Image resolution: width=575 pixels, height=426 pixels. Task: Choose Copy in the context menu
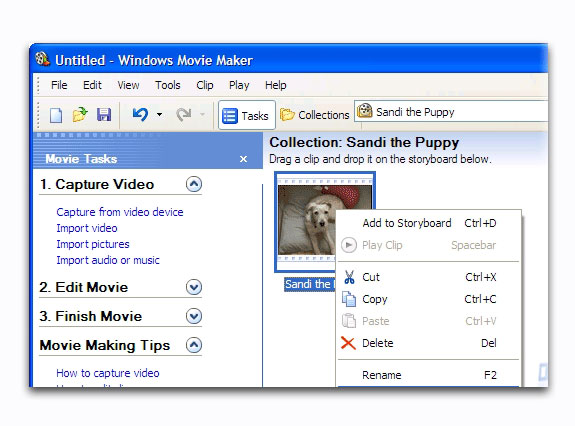tap(428, 299)
